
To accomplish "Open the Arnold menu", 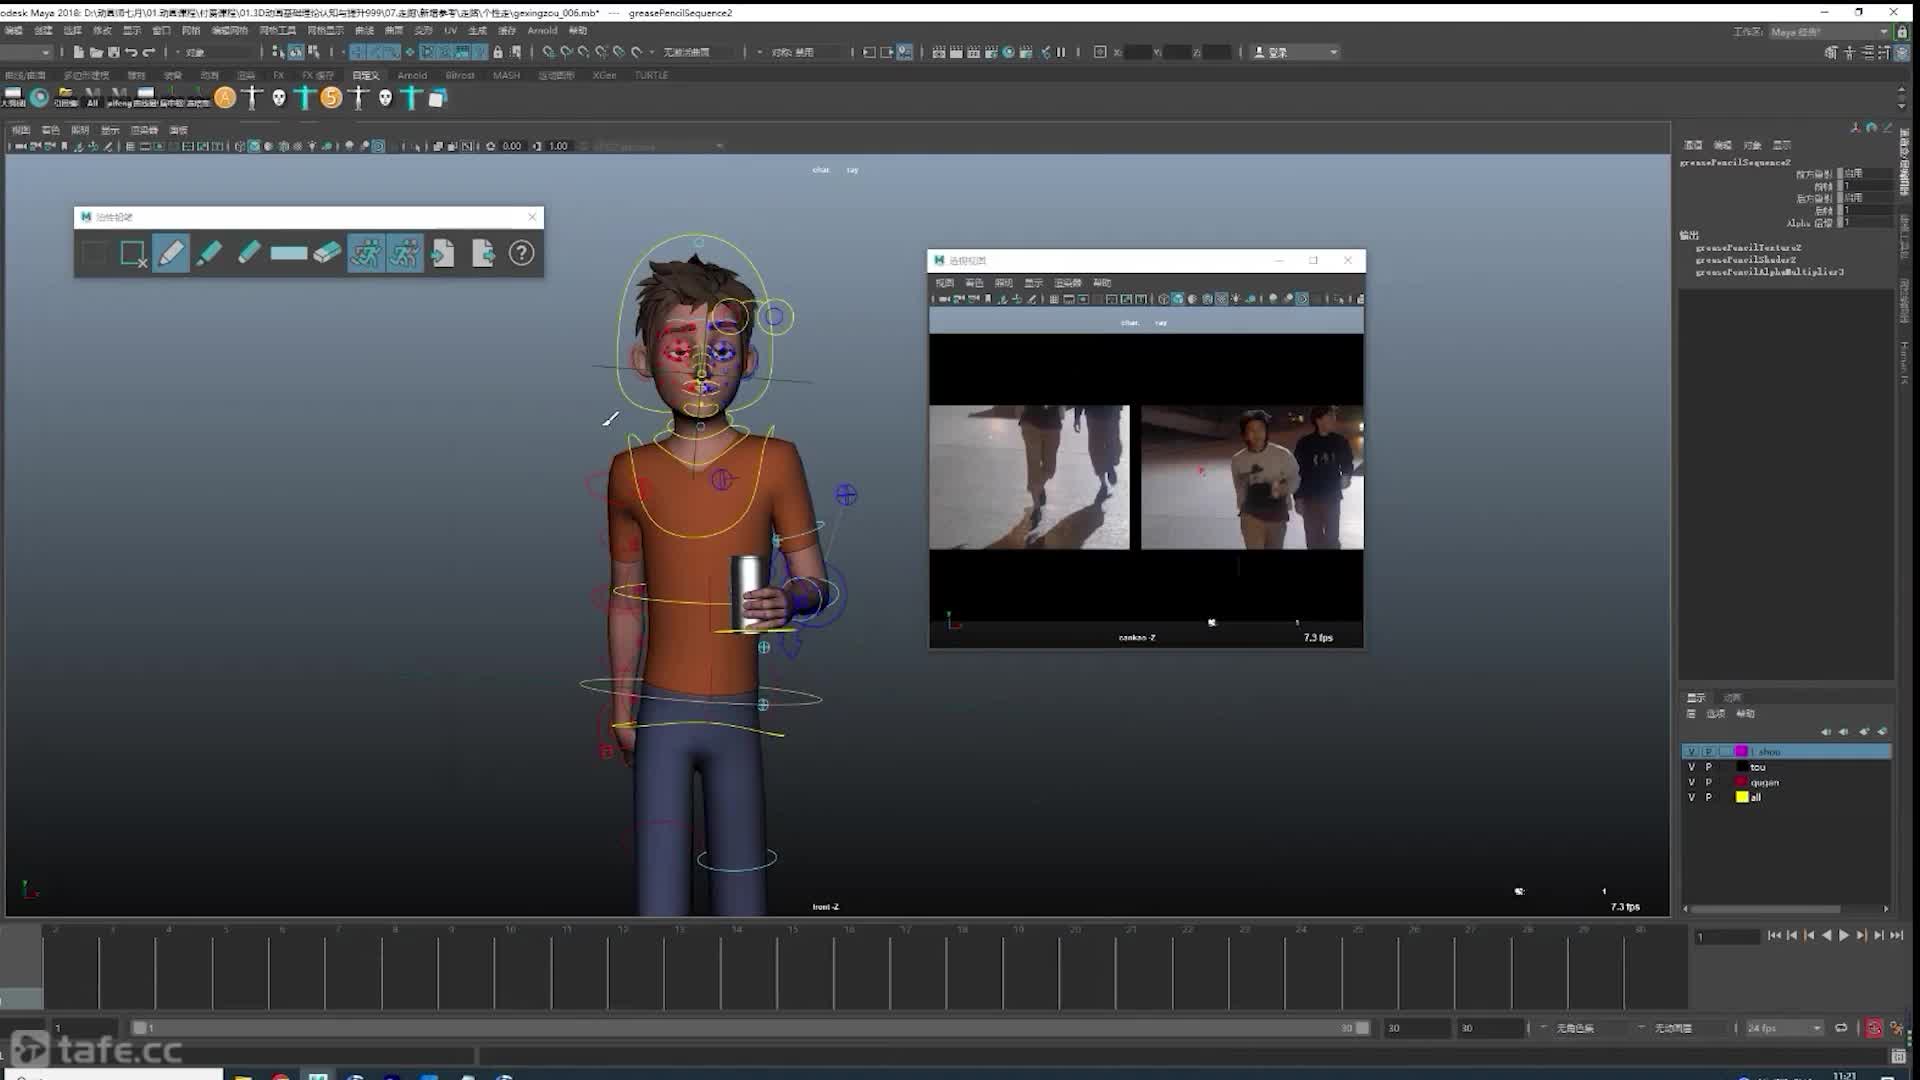I will click(542, 30).
